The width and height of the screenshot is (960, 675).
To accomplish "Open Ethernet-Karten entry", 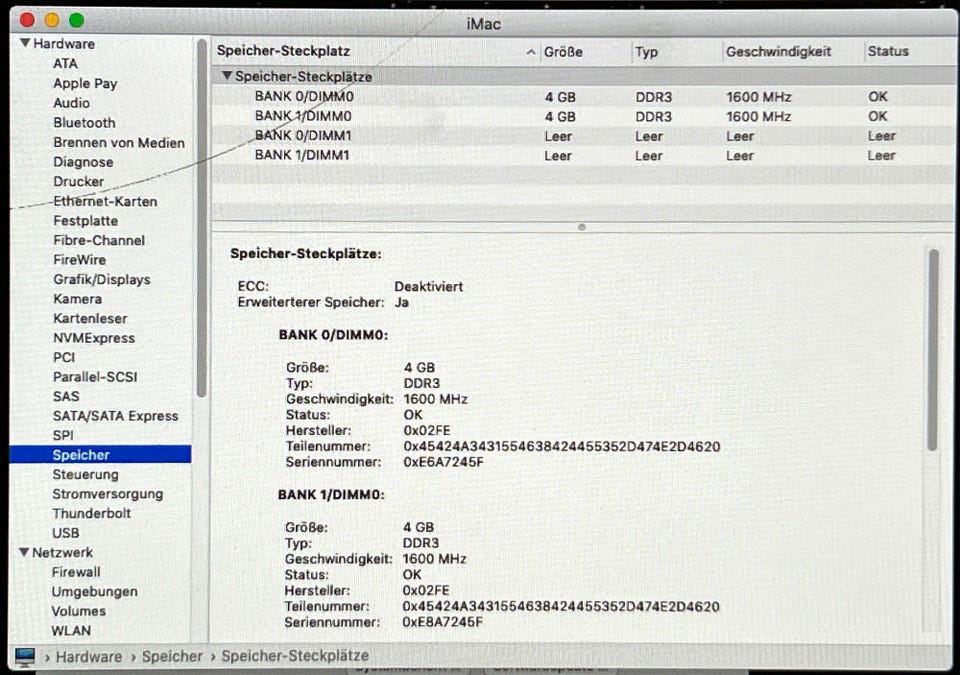I will point(105,202).
